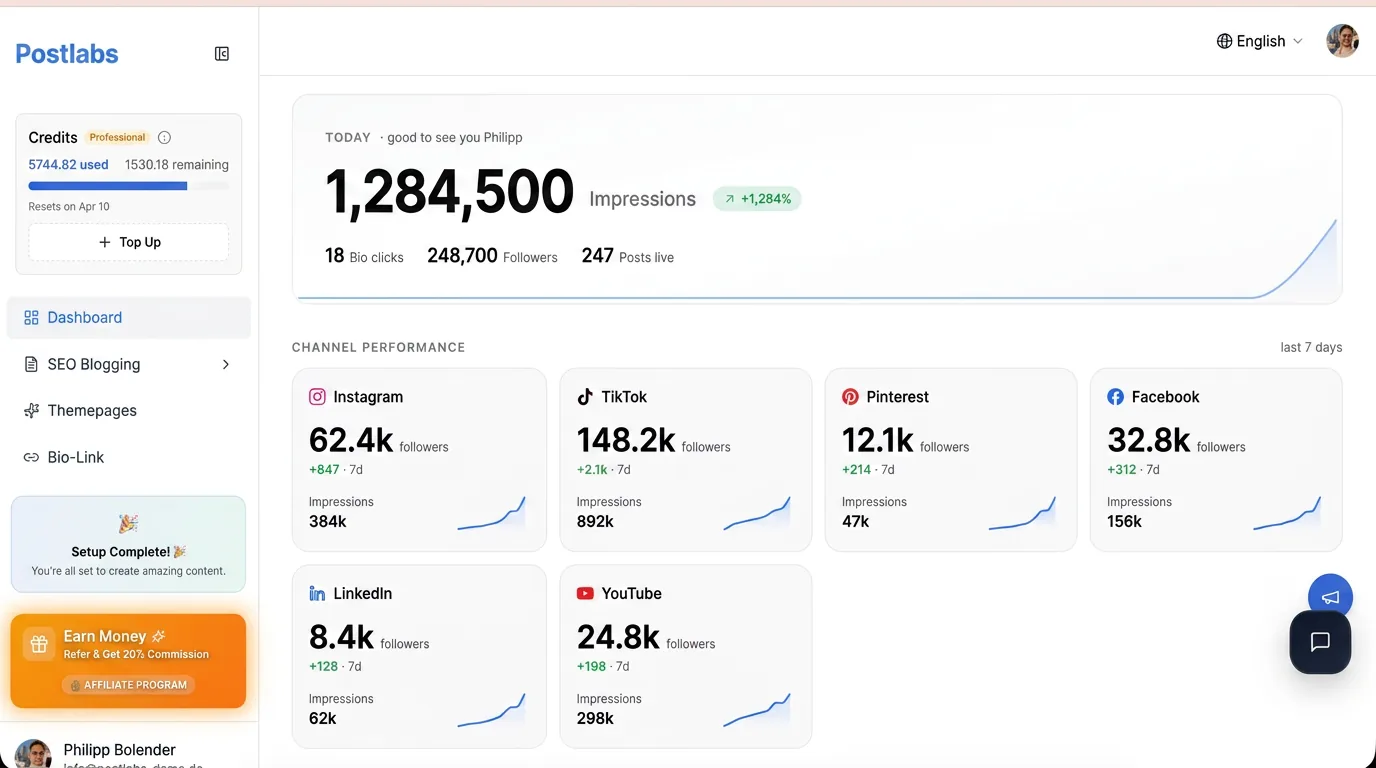This screenshot has height=768, width=1376.
Task: Click the 1,284,500 impressions total
Action: tap(449, 192)
